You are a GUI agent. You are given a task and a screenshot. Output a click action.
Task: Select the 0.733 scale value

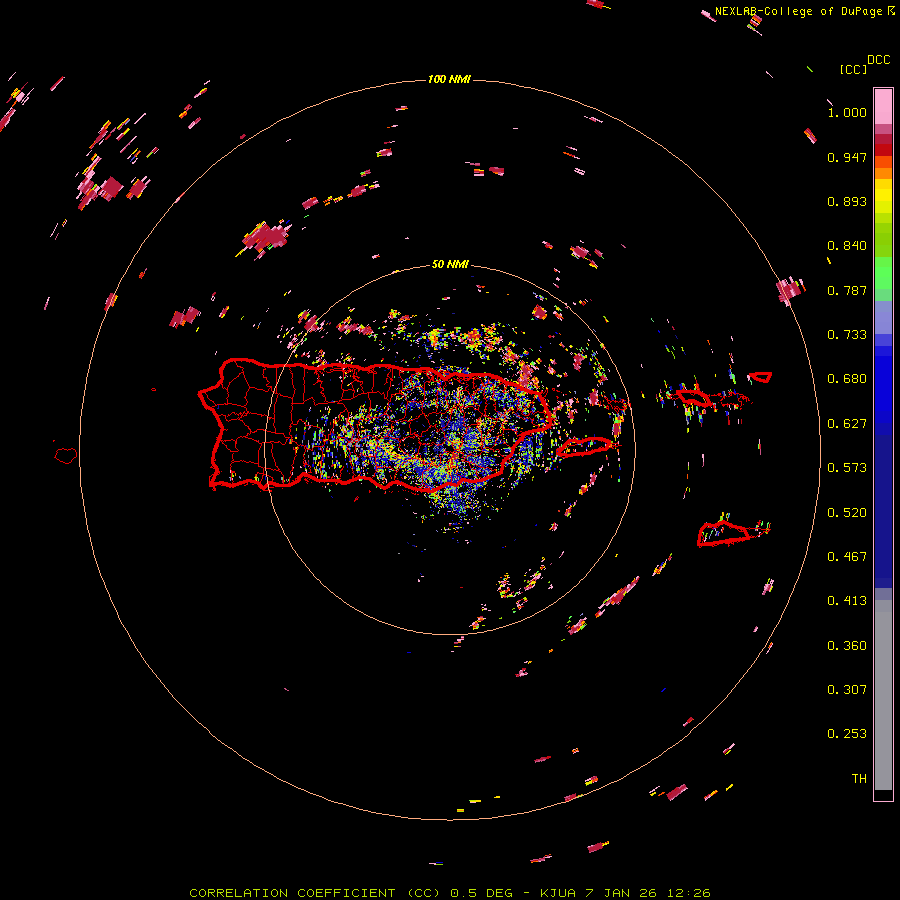coord(847,335)
